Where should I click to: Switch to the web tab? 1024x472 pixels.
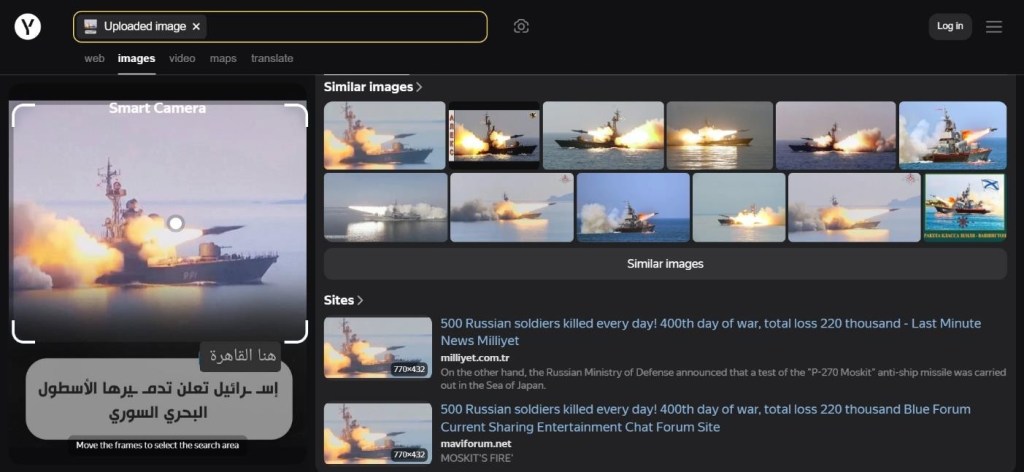(94, 59)
